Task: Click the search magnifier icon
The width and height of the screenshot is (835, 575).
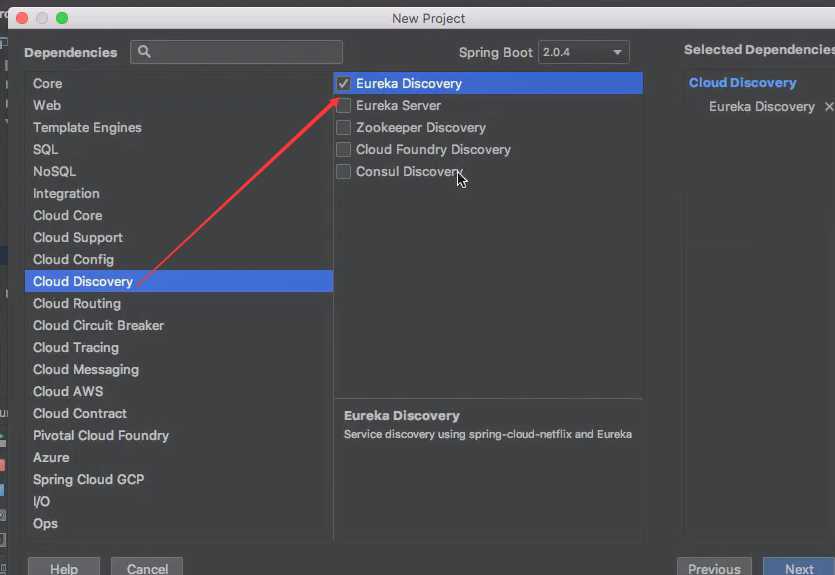Action: tap(144, 52)
